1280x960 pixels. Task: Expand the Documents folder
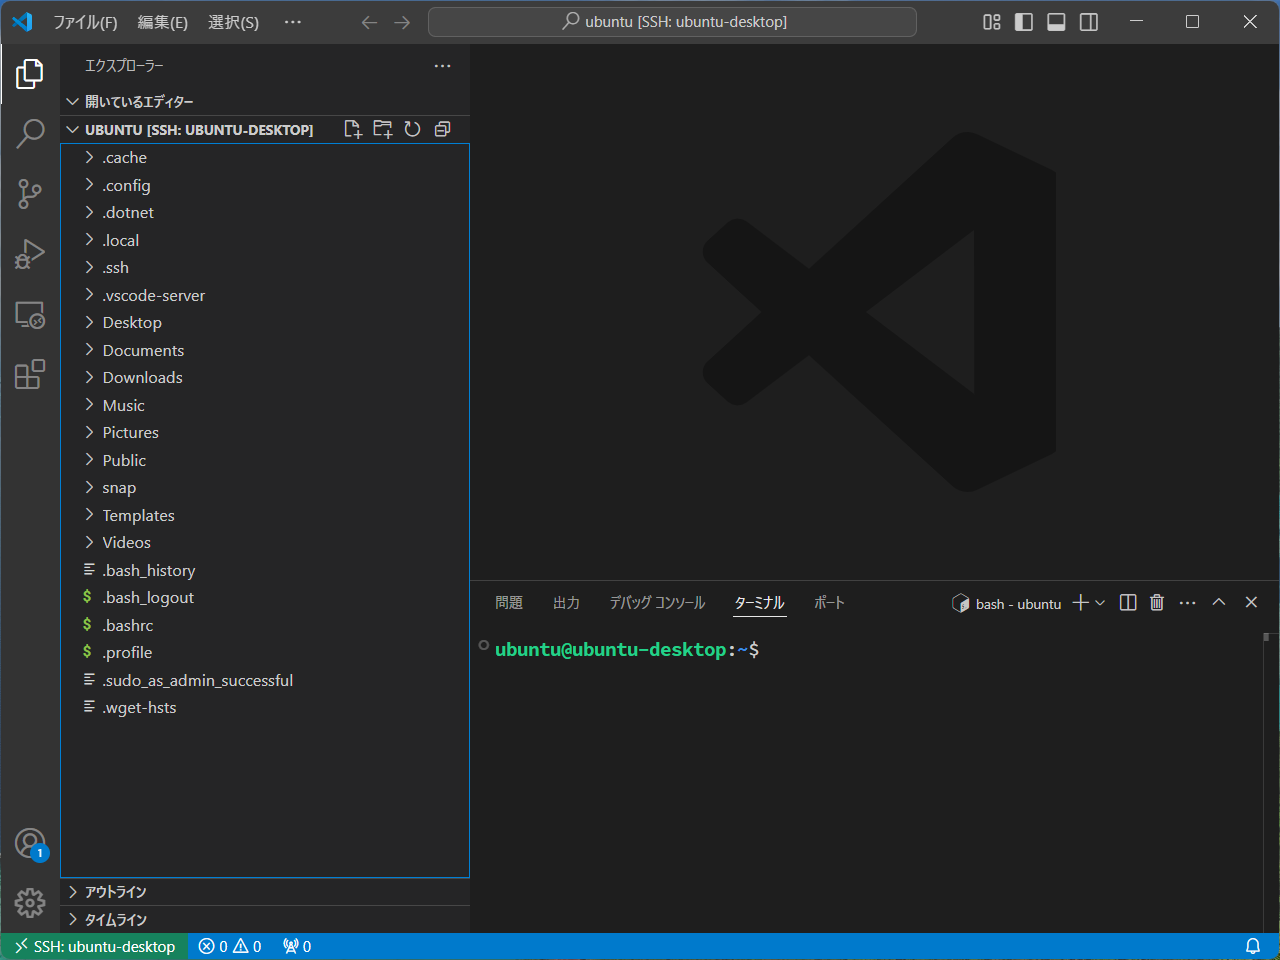[265, 350]
